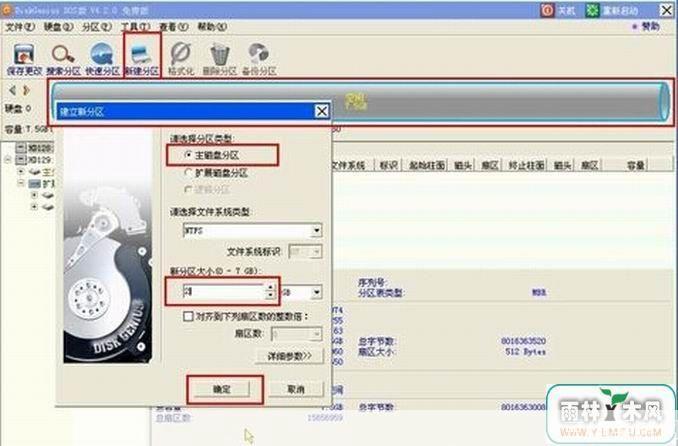Open the 扇区数 sector count dropdown
This screenshot has height=446, width=678.
(x=317, y=334)
